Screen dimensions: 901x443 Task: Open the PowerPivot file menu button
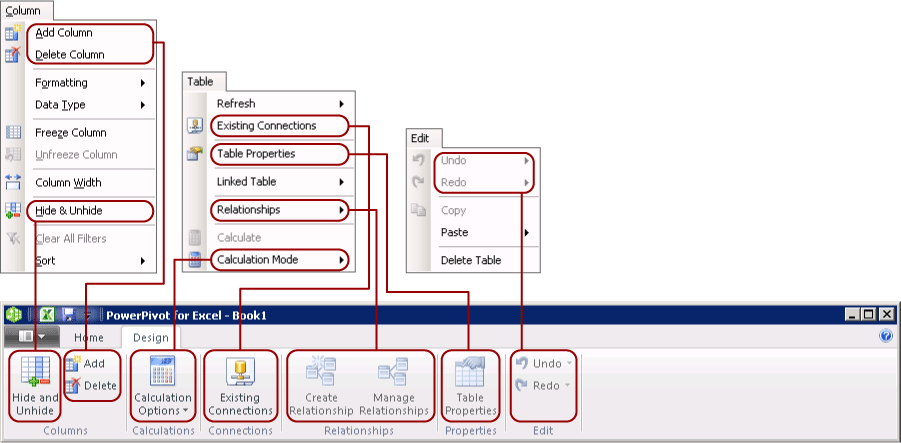pyautogui.click(x=30, y=338)
